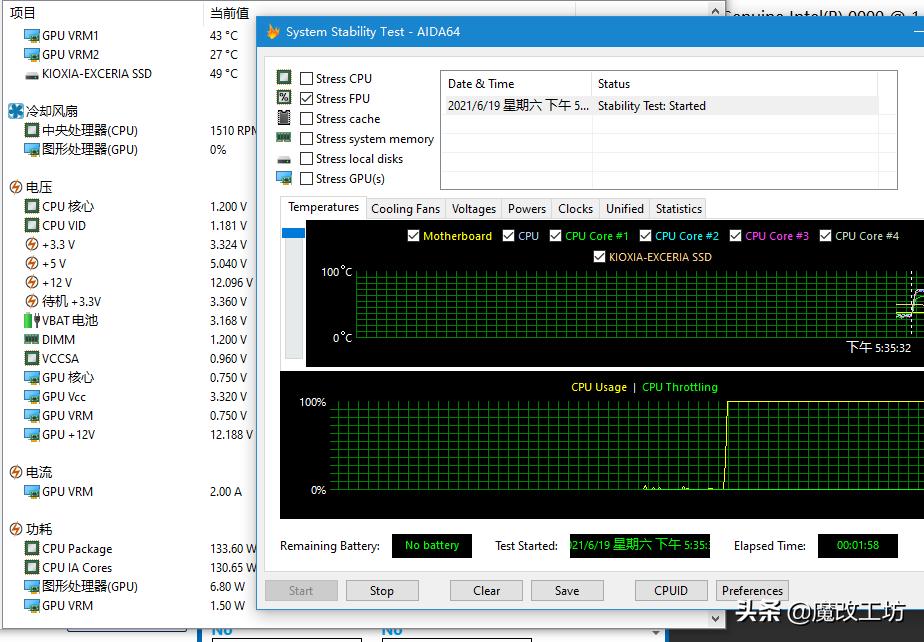Select the CPU Package power row

77,549
